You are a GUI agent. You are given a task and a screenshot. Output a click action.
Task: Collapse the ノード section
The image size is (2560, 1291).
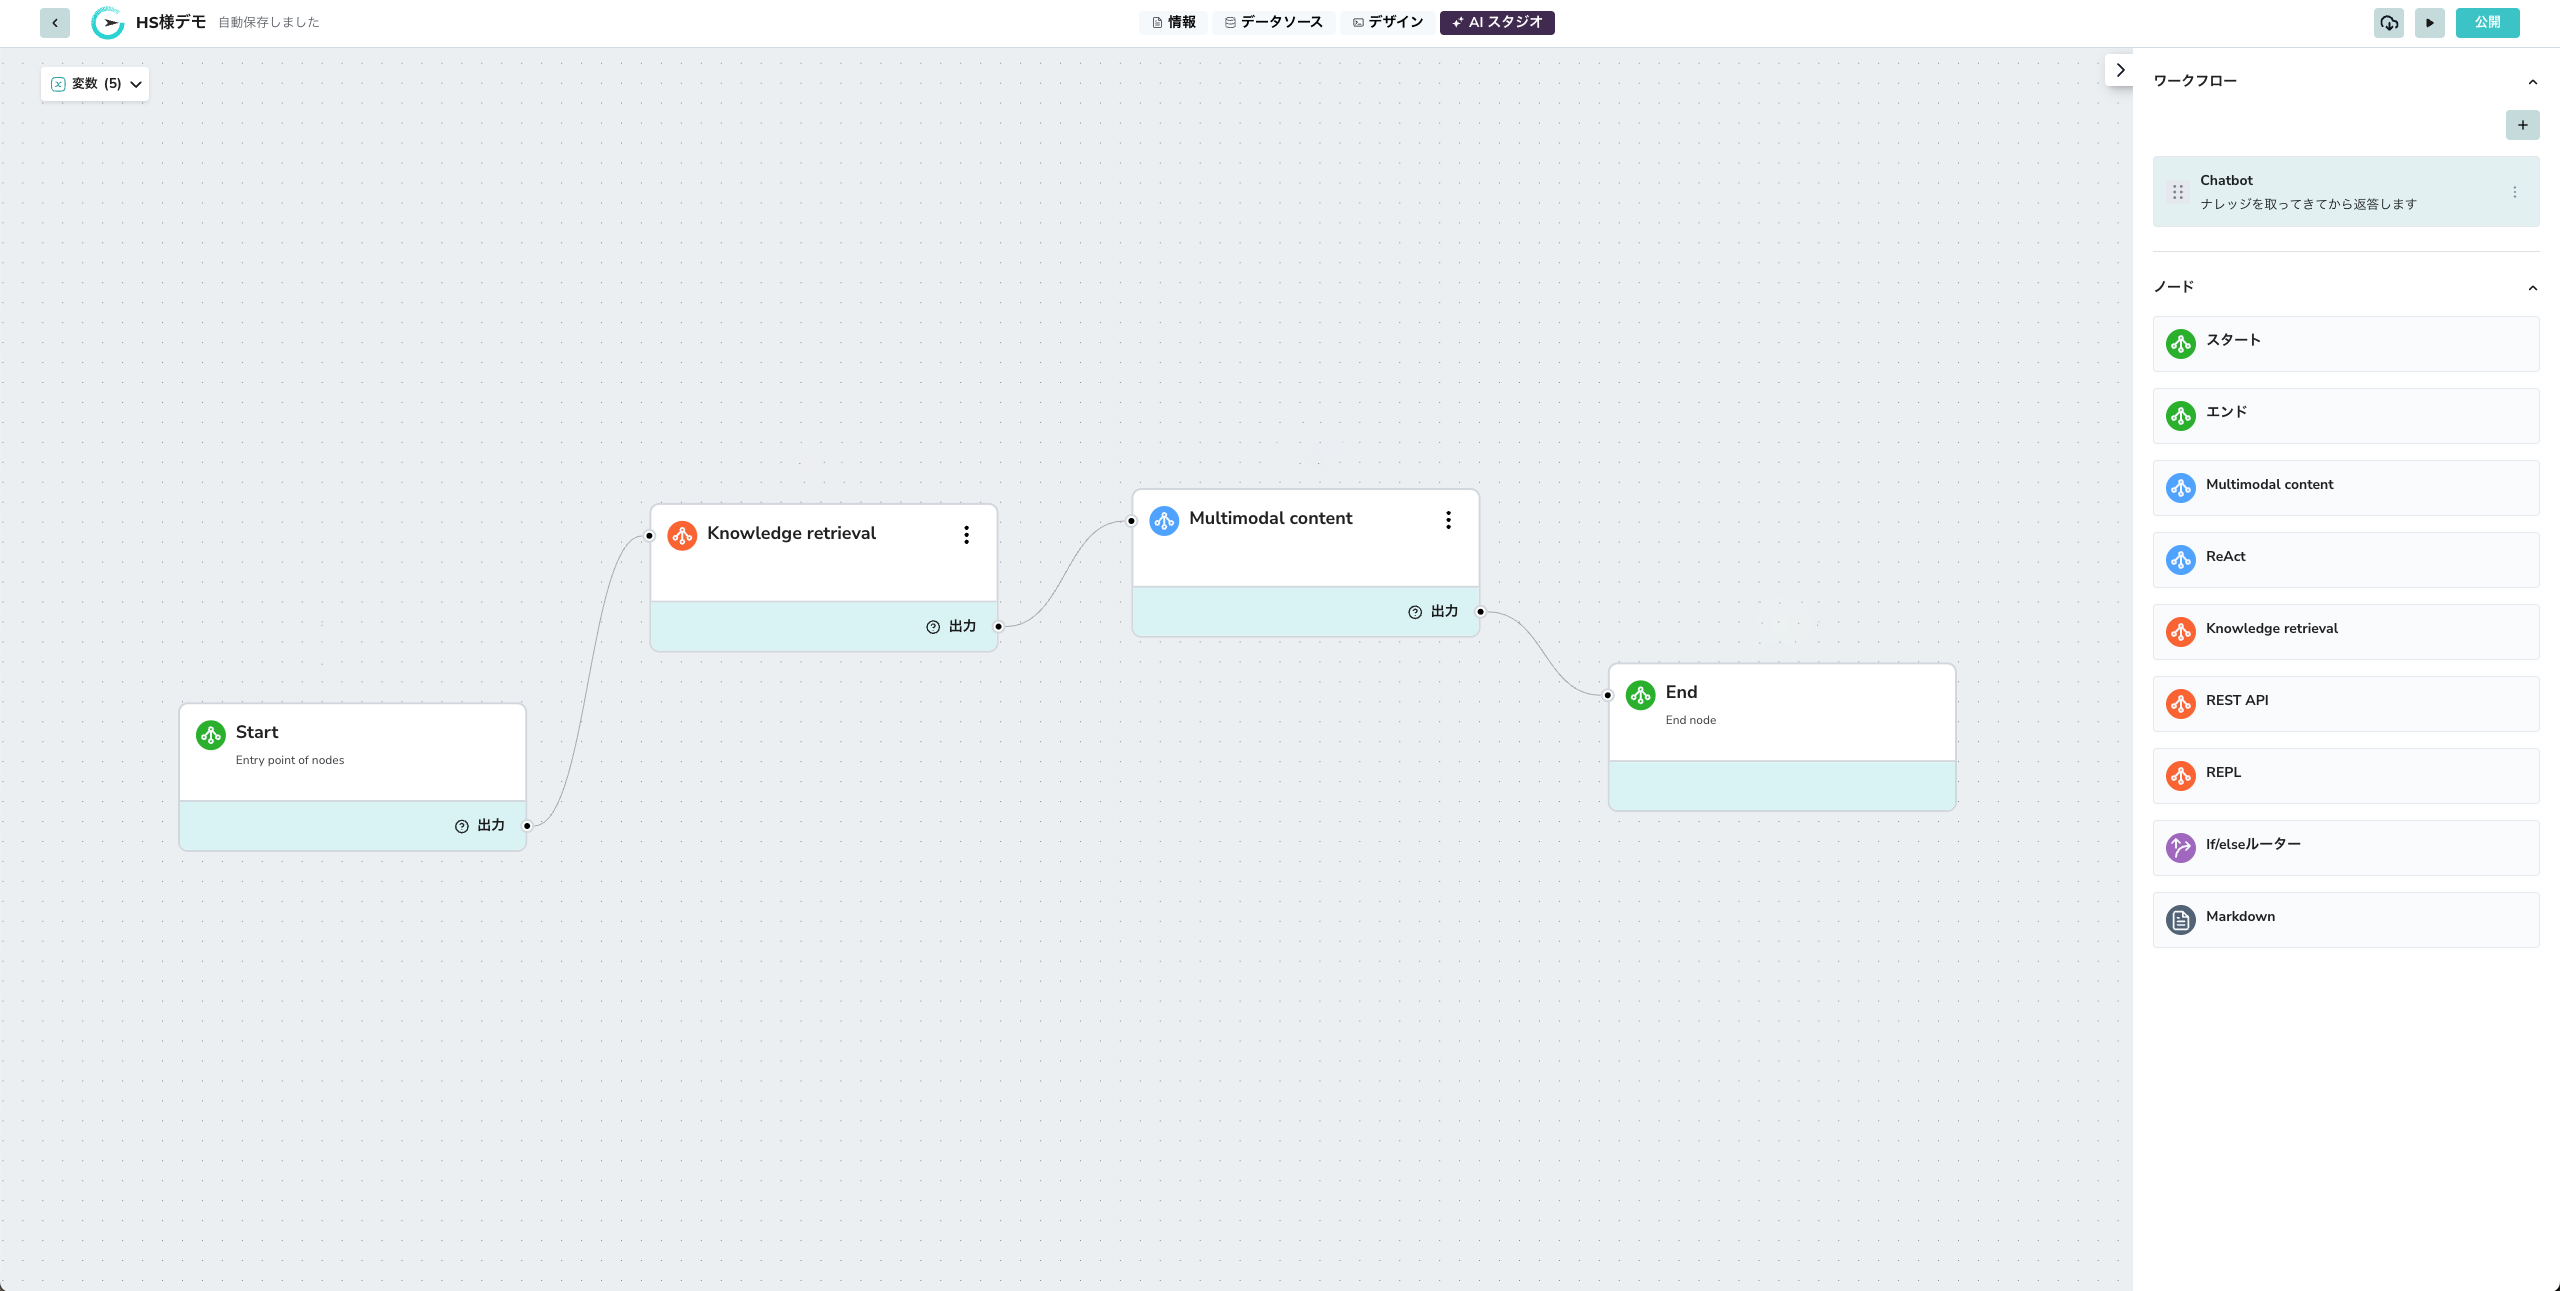[x=2532, y=288]
